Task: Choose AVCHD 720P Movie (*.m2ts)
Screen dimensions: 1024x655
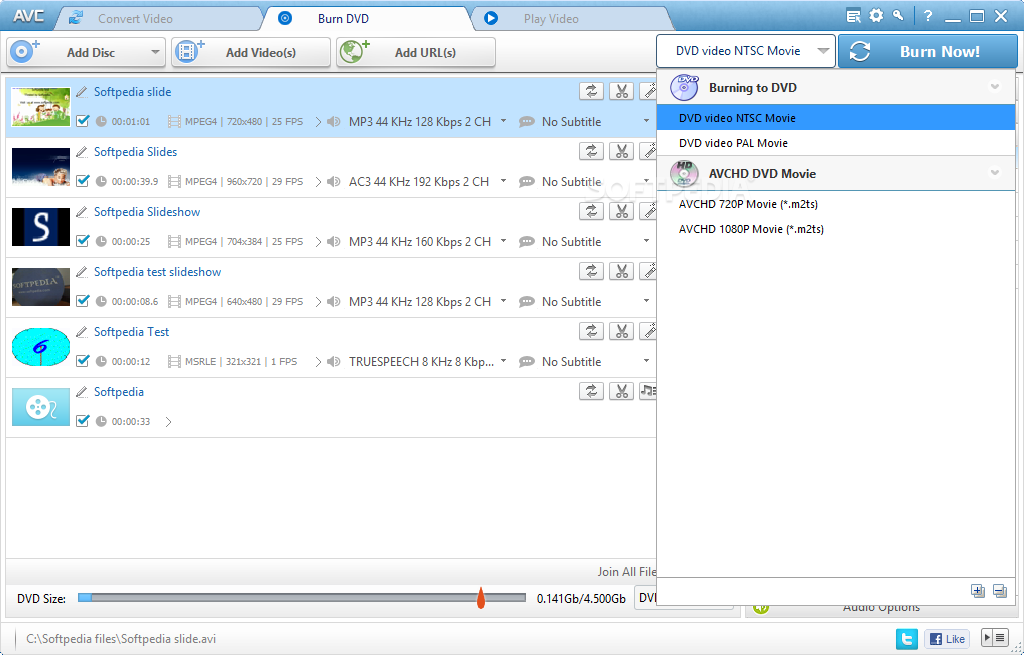Action: click(x=836, y=204)
